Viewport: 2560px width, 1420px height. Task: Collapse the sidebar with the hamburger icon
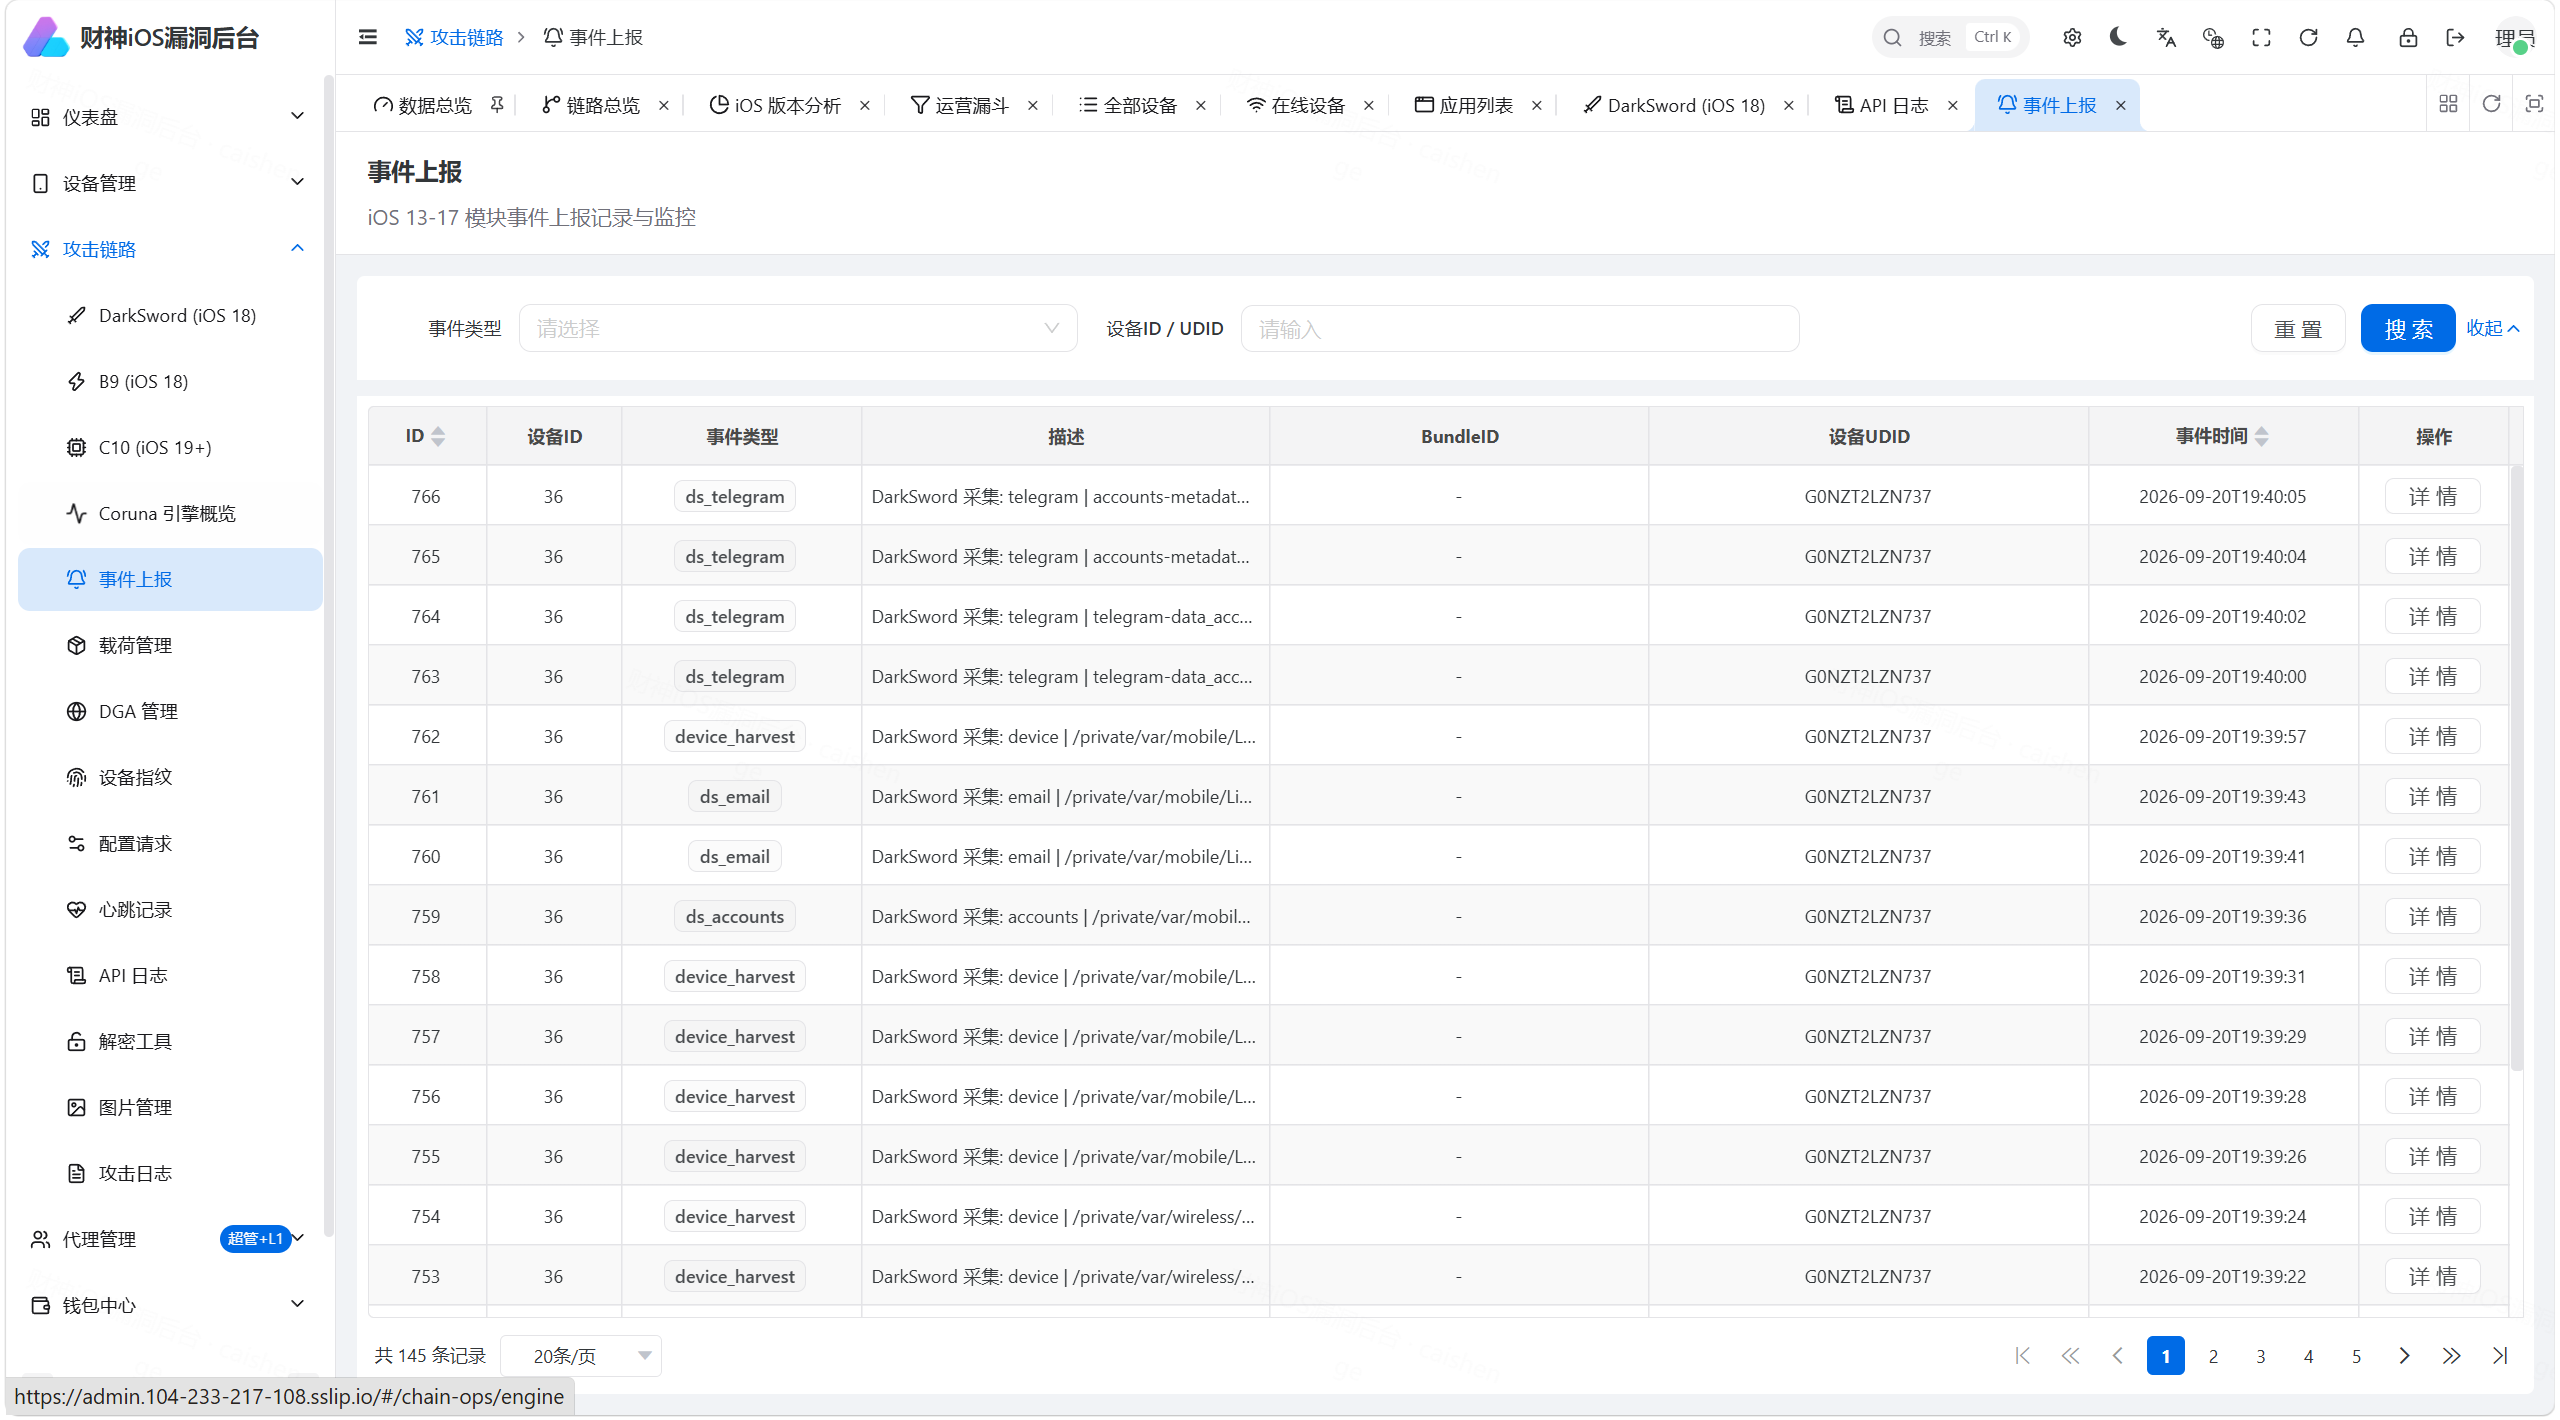pos(367,37)
